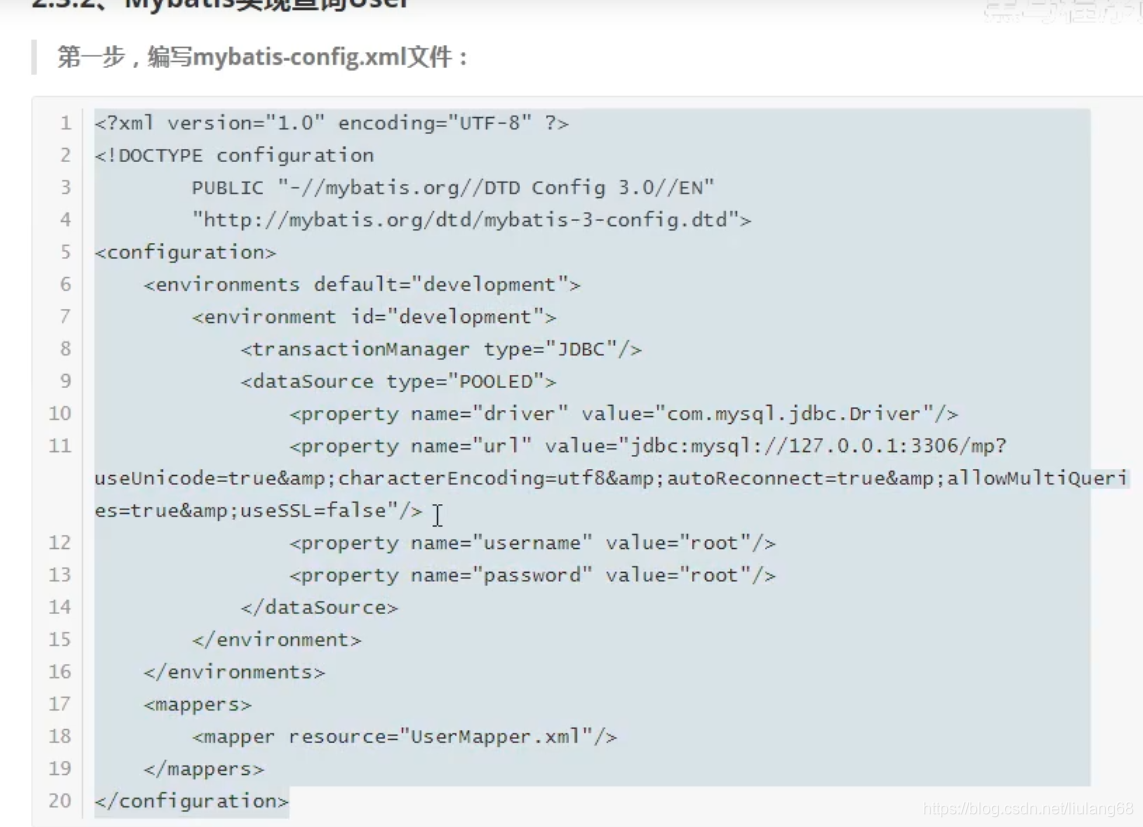Click the driver property com.mysql.jdbc.Driver line
Image resolution: width=1143 pixels, height=827 pixels.
624,413
